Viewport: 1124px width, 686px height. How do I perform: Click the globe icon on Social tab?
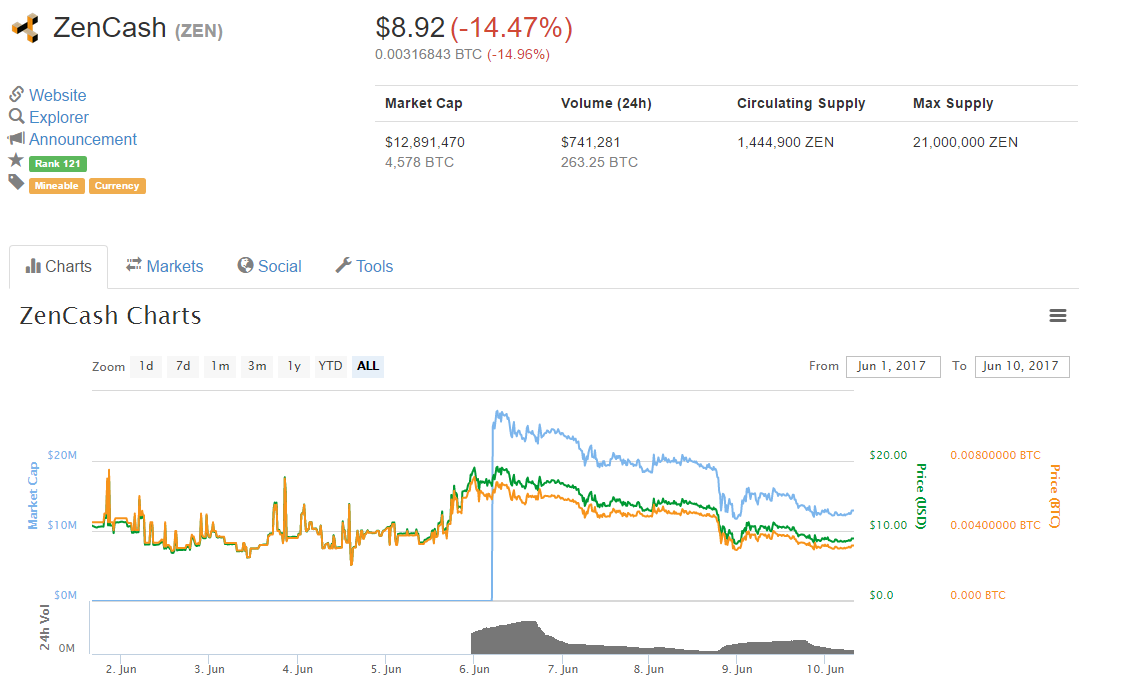click(245, 265)
